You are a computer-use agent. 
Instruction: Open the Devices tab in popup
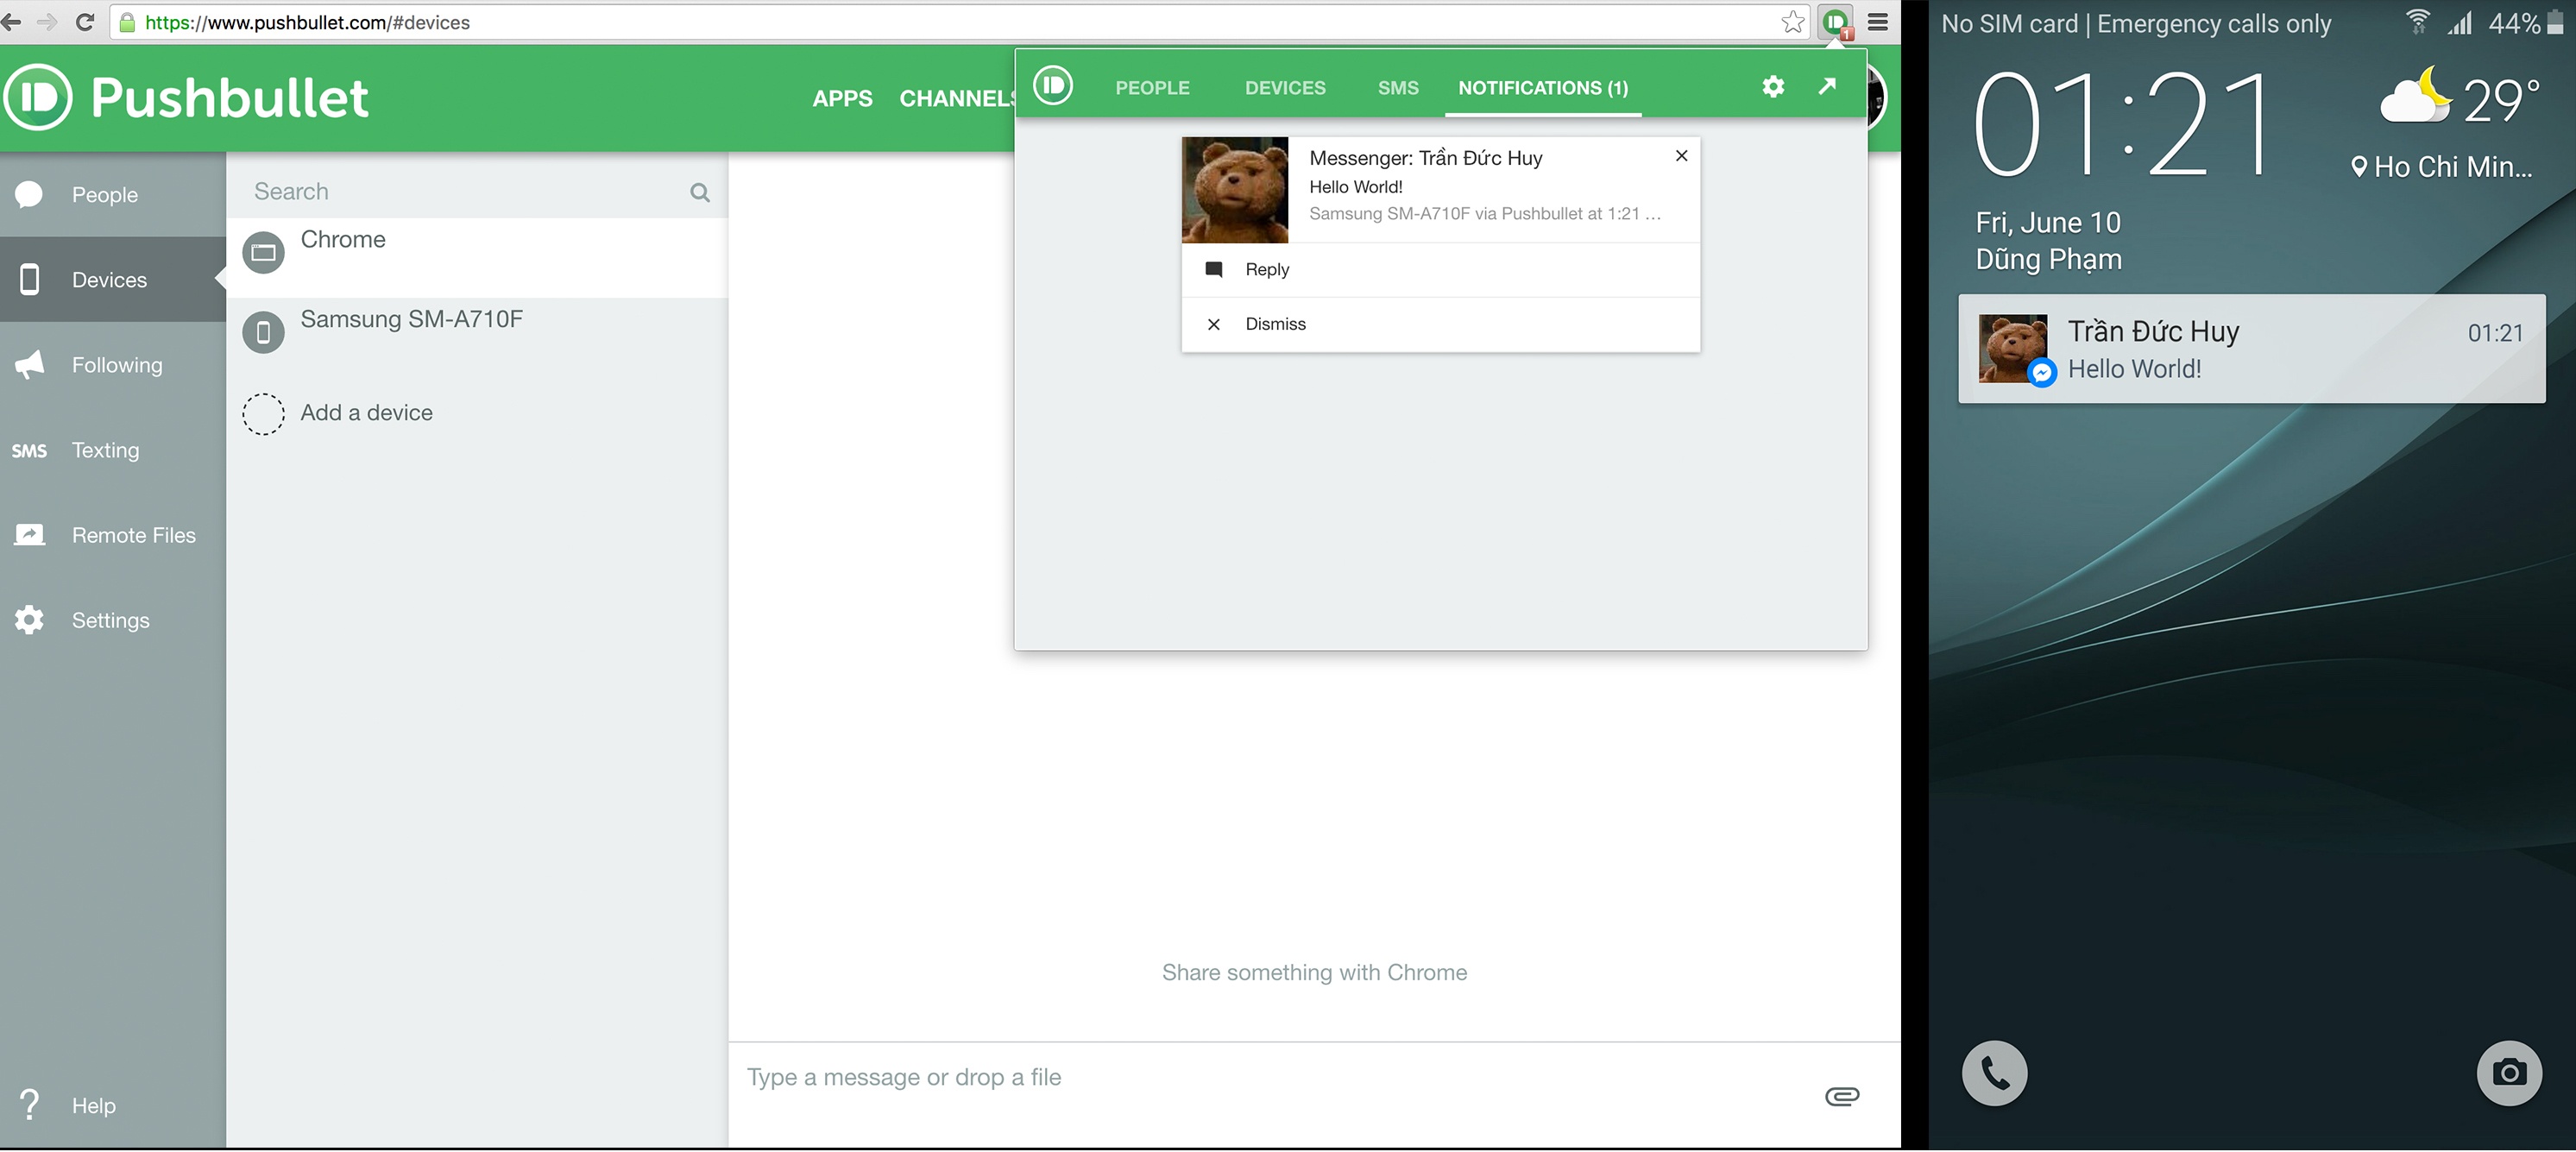point(1285,88)
